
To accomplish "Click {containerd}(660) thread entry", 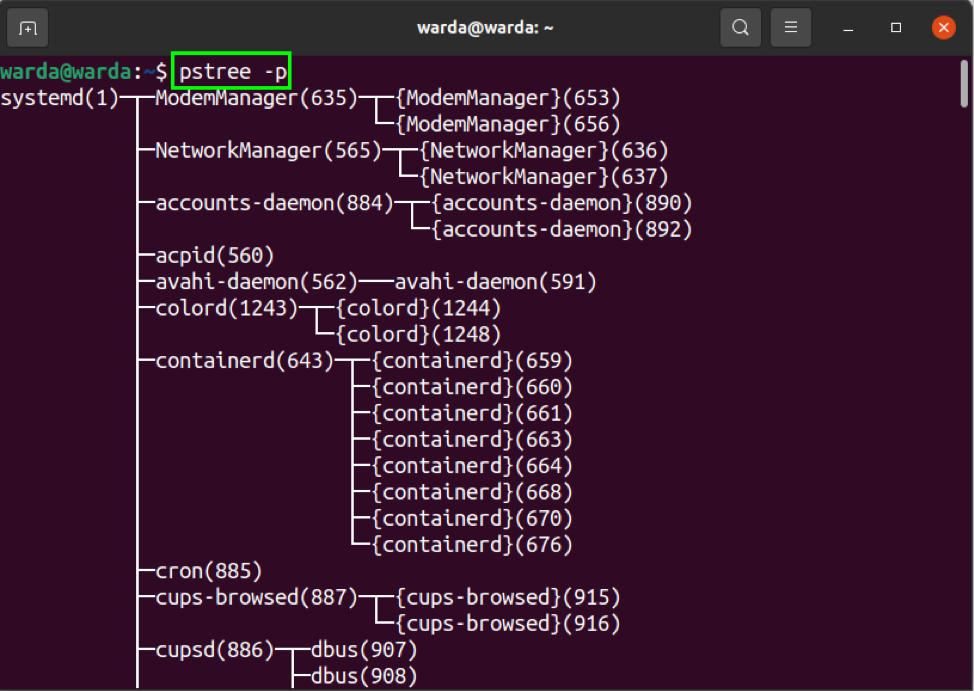I will tap(472, 387).
